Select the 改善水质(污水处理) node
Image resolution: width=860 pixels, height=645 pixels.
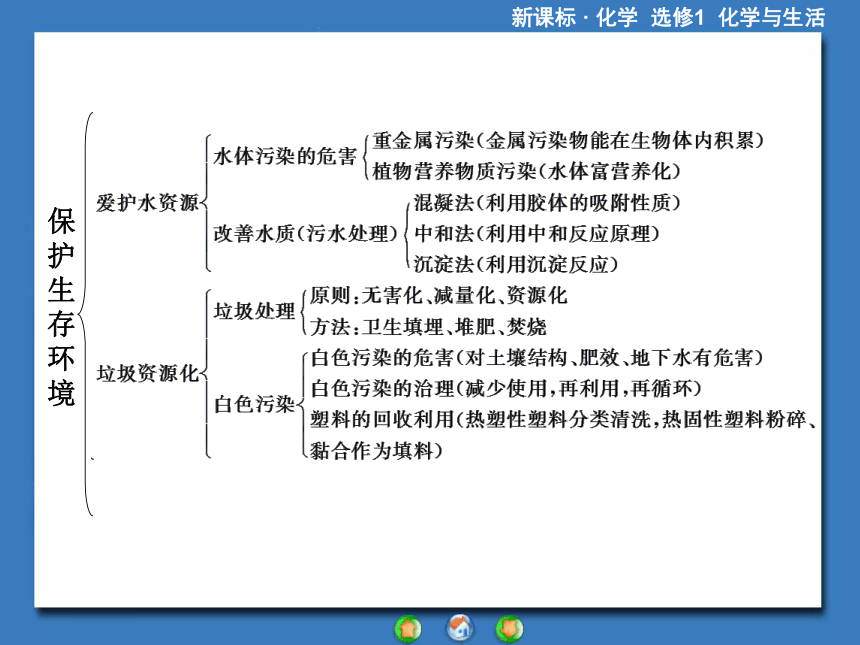305,234
